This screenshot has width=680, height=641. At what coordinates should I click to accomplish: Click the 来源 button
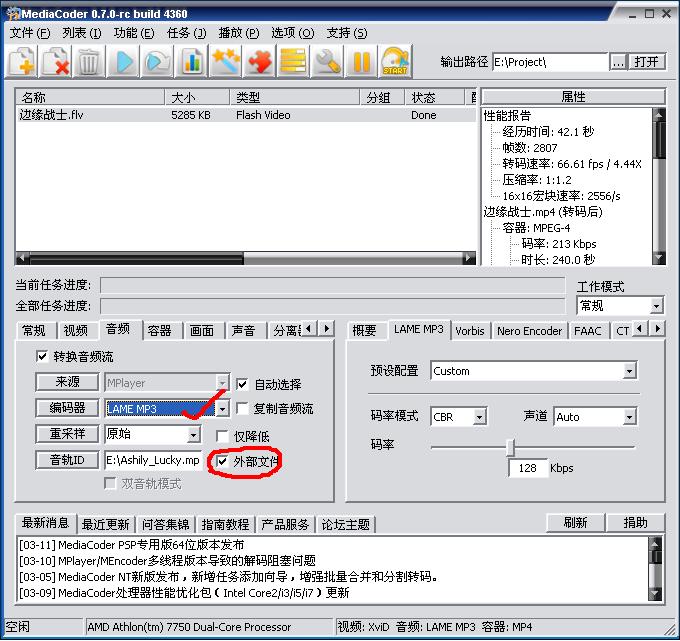point(67,382)
